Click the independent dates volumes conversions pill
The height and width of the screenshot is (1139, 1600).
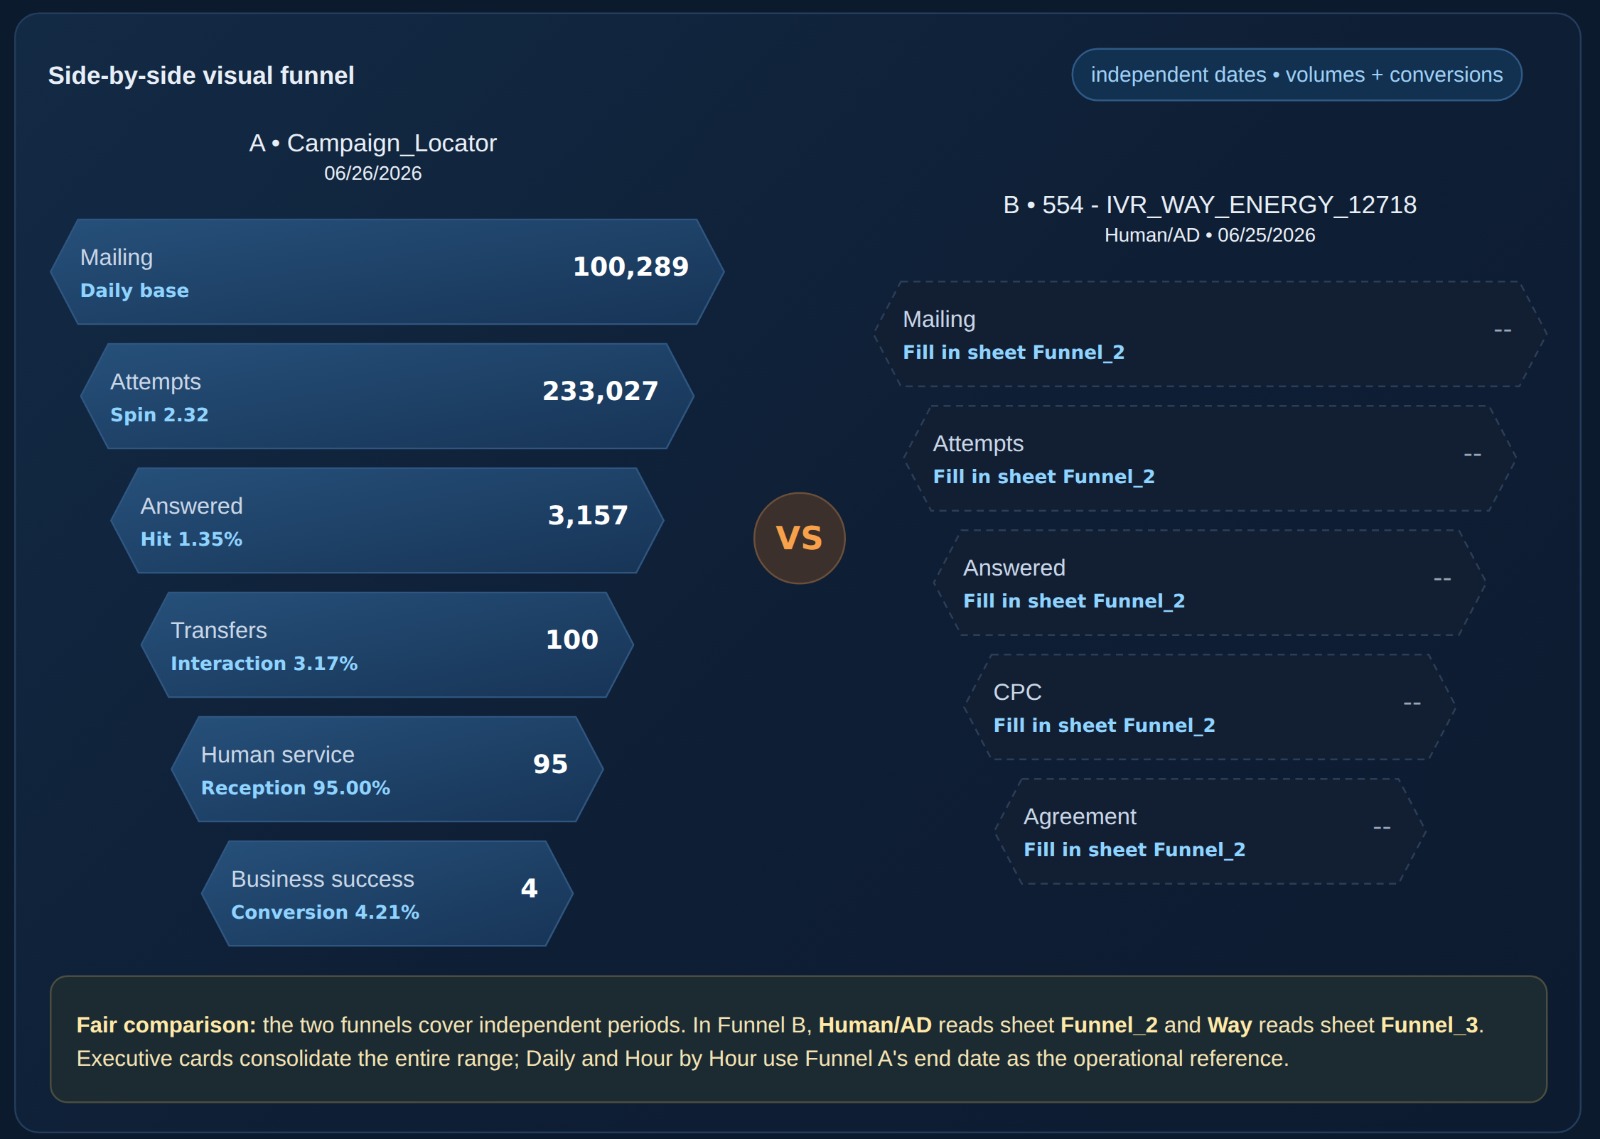tap(1296, 75)
